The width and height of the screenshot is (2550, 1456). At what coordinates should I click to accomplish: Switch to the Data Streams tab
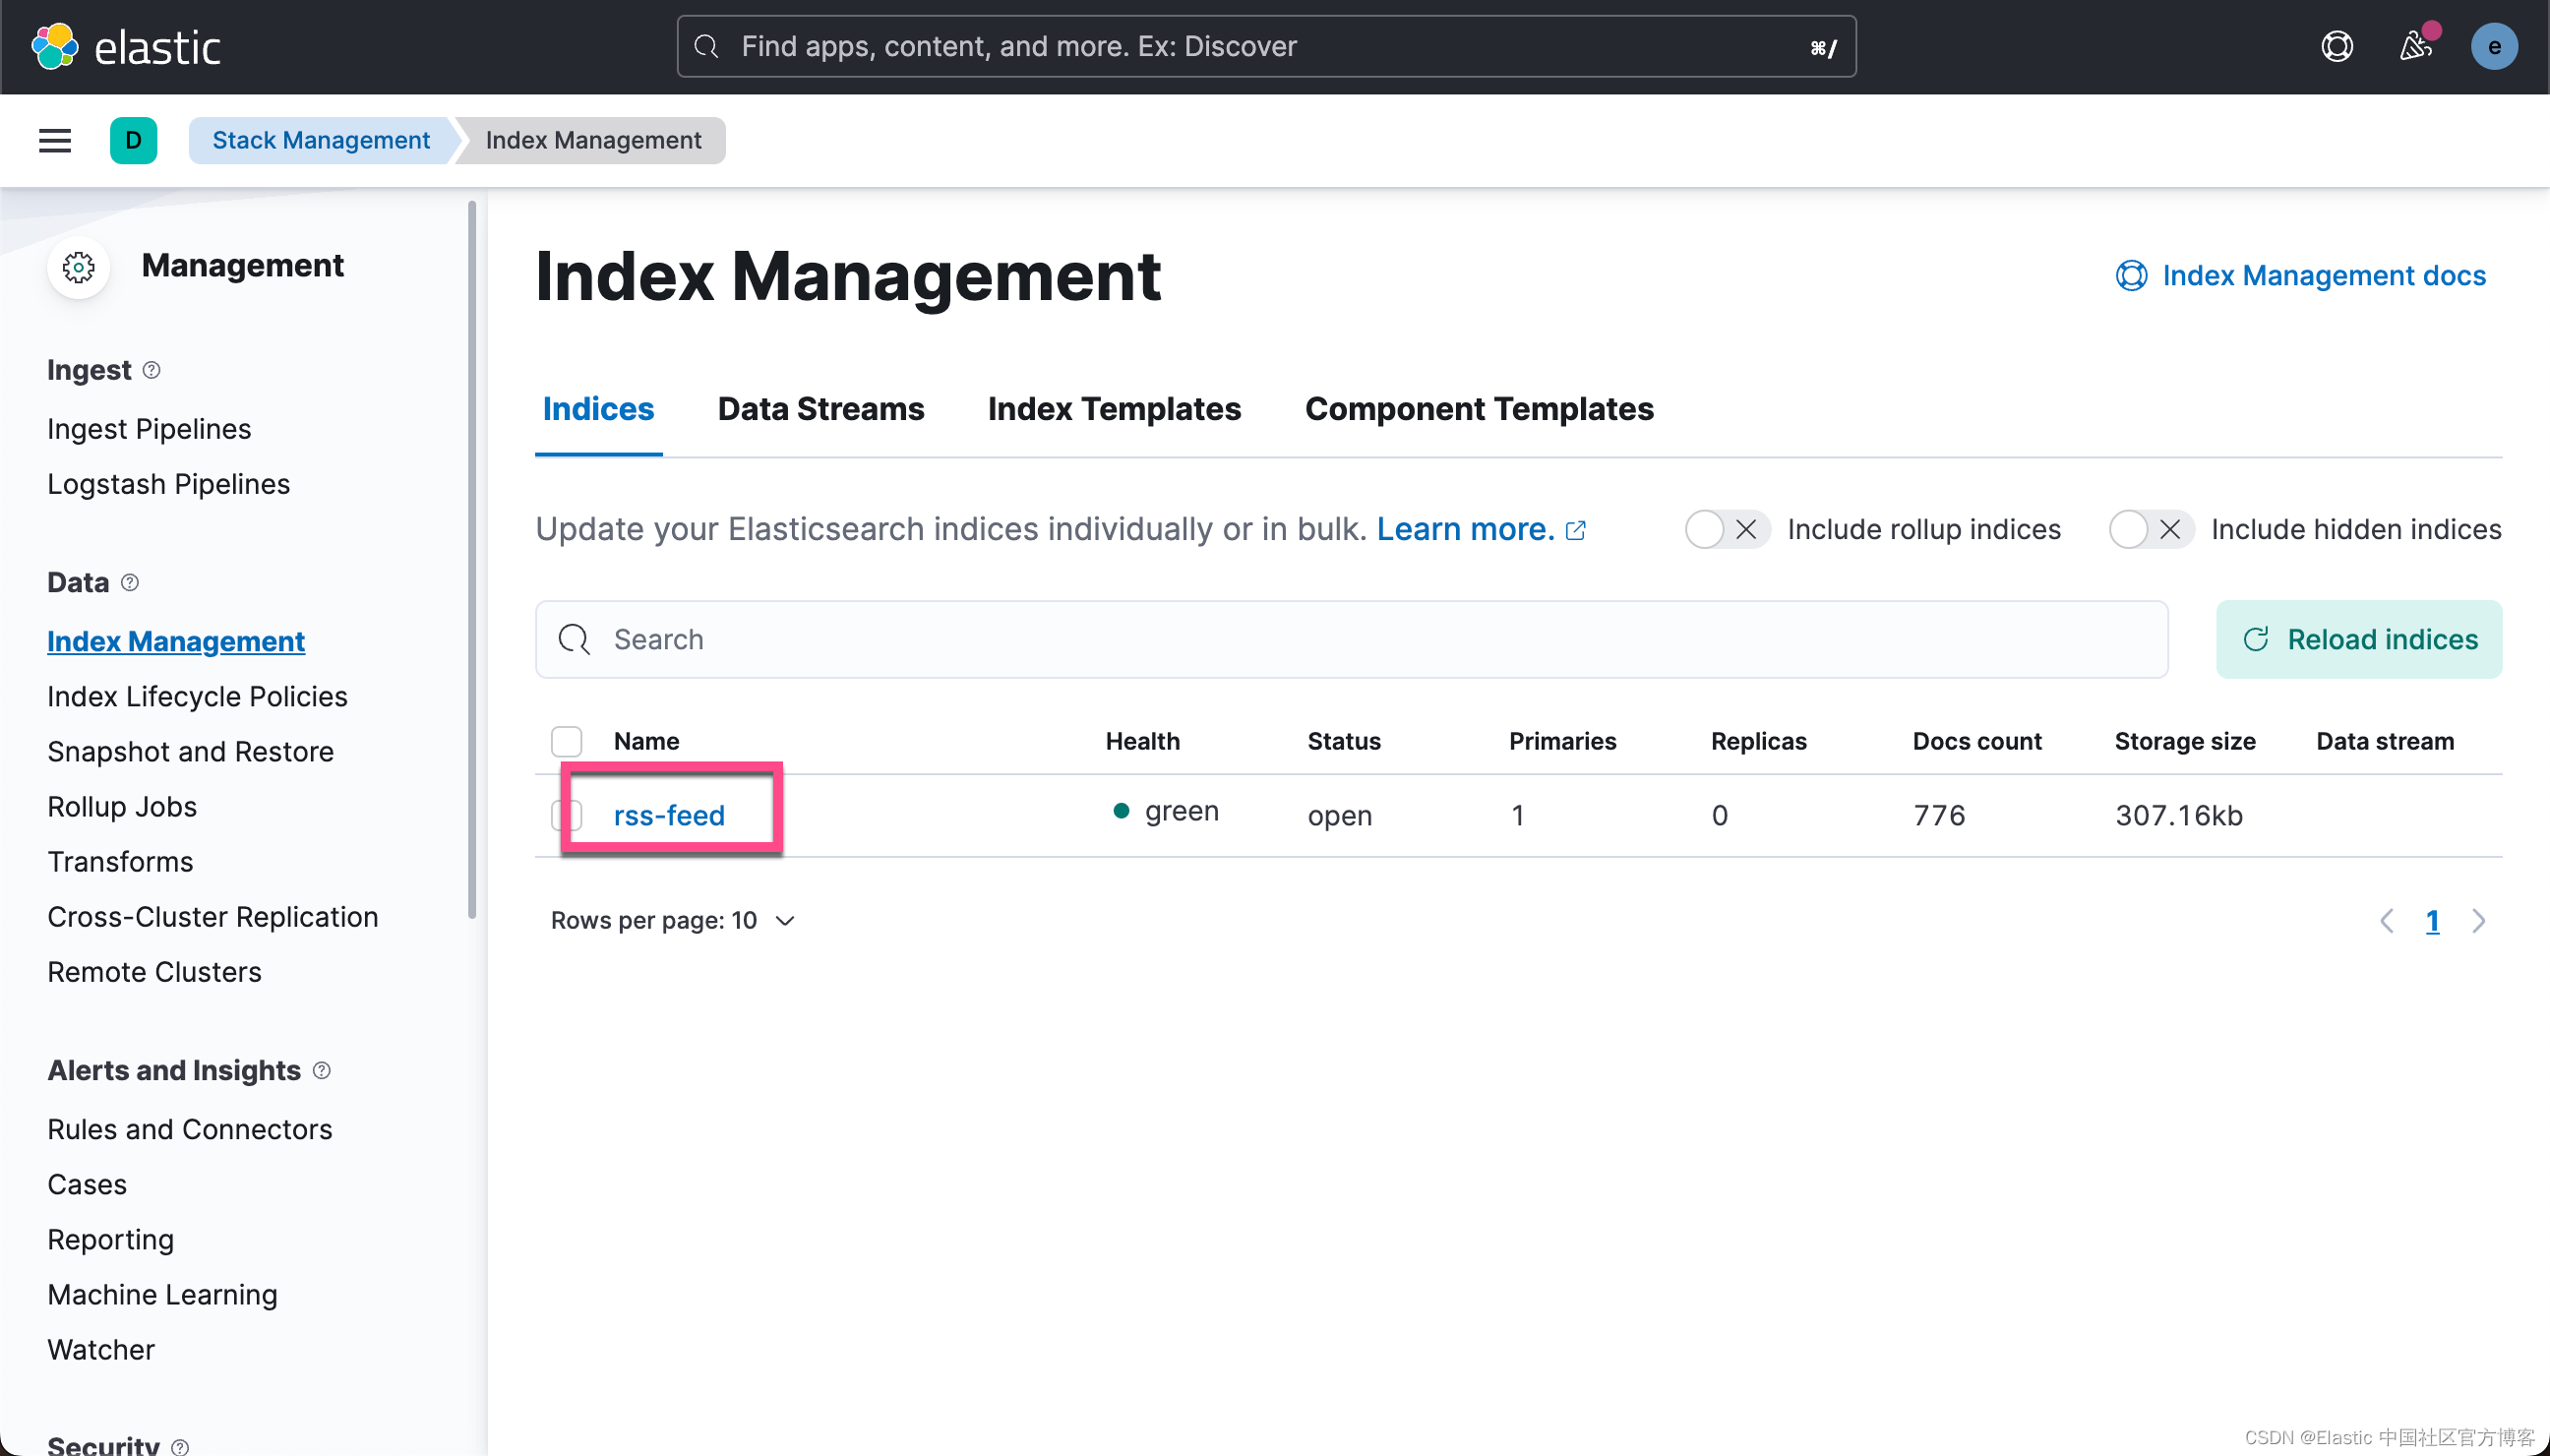click(820, 409)
